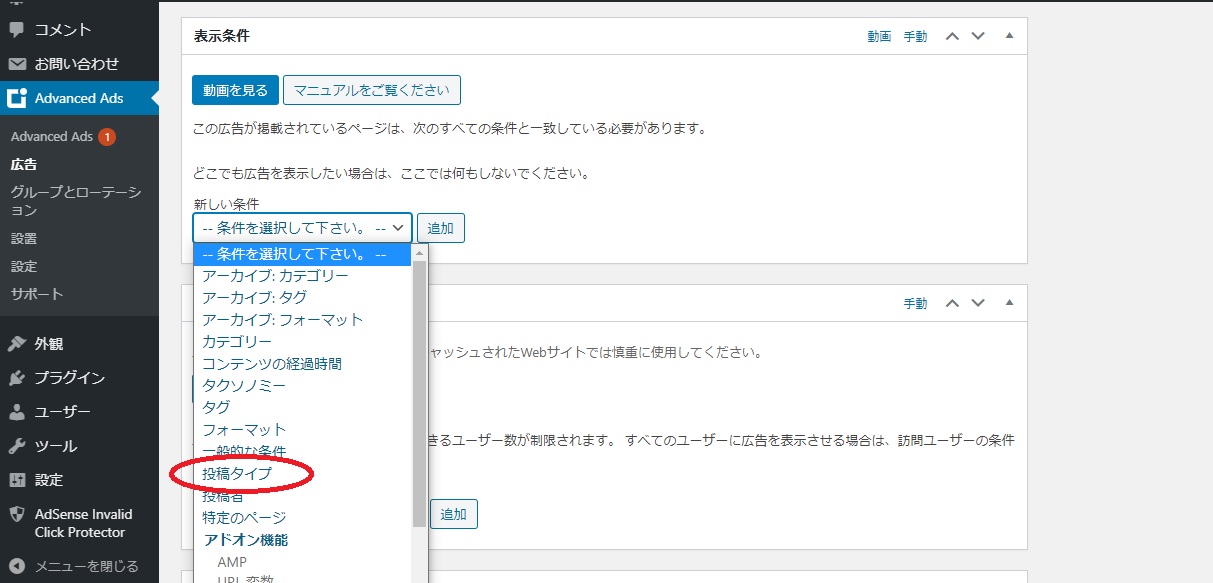
Task: Open the ユーザー users icon
Action: pyautogui.click(x=17, y=412)
